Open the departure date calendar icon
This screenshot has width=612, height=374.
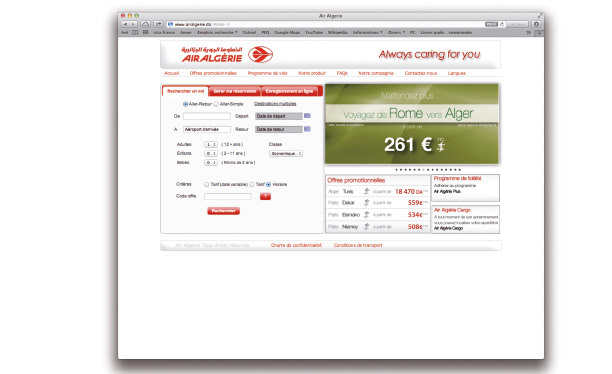tap(307, 116)
